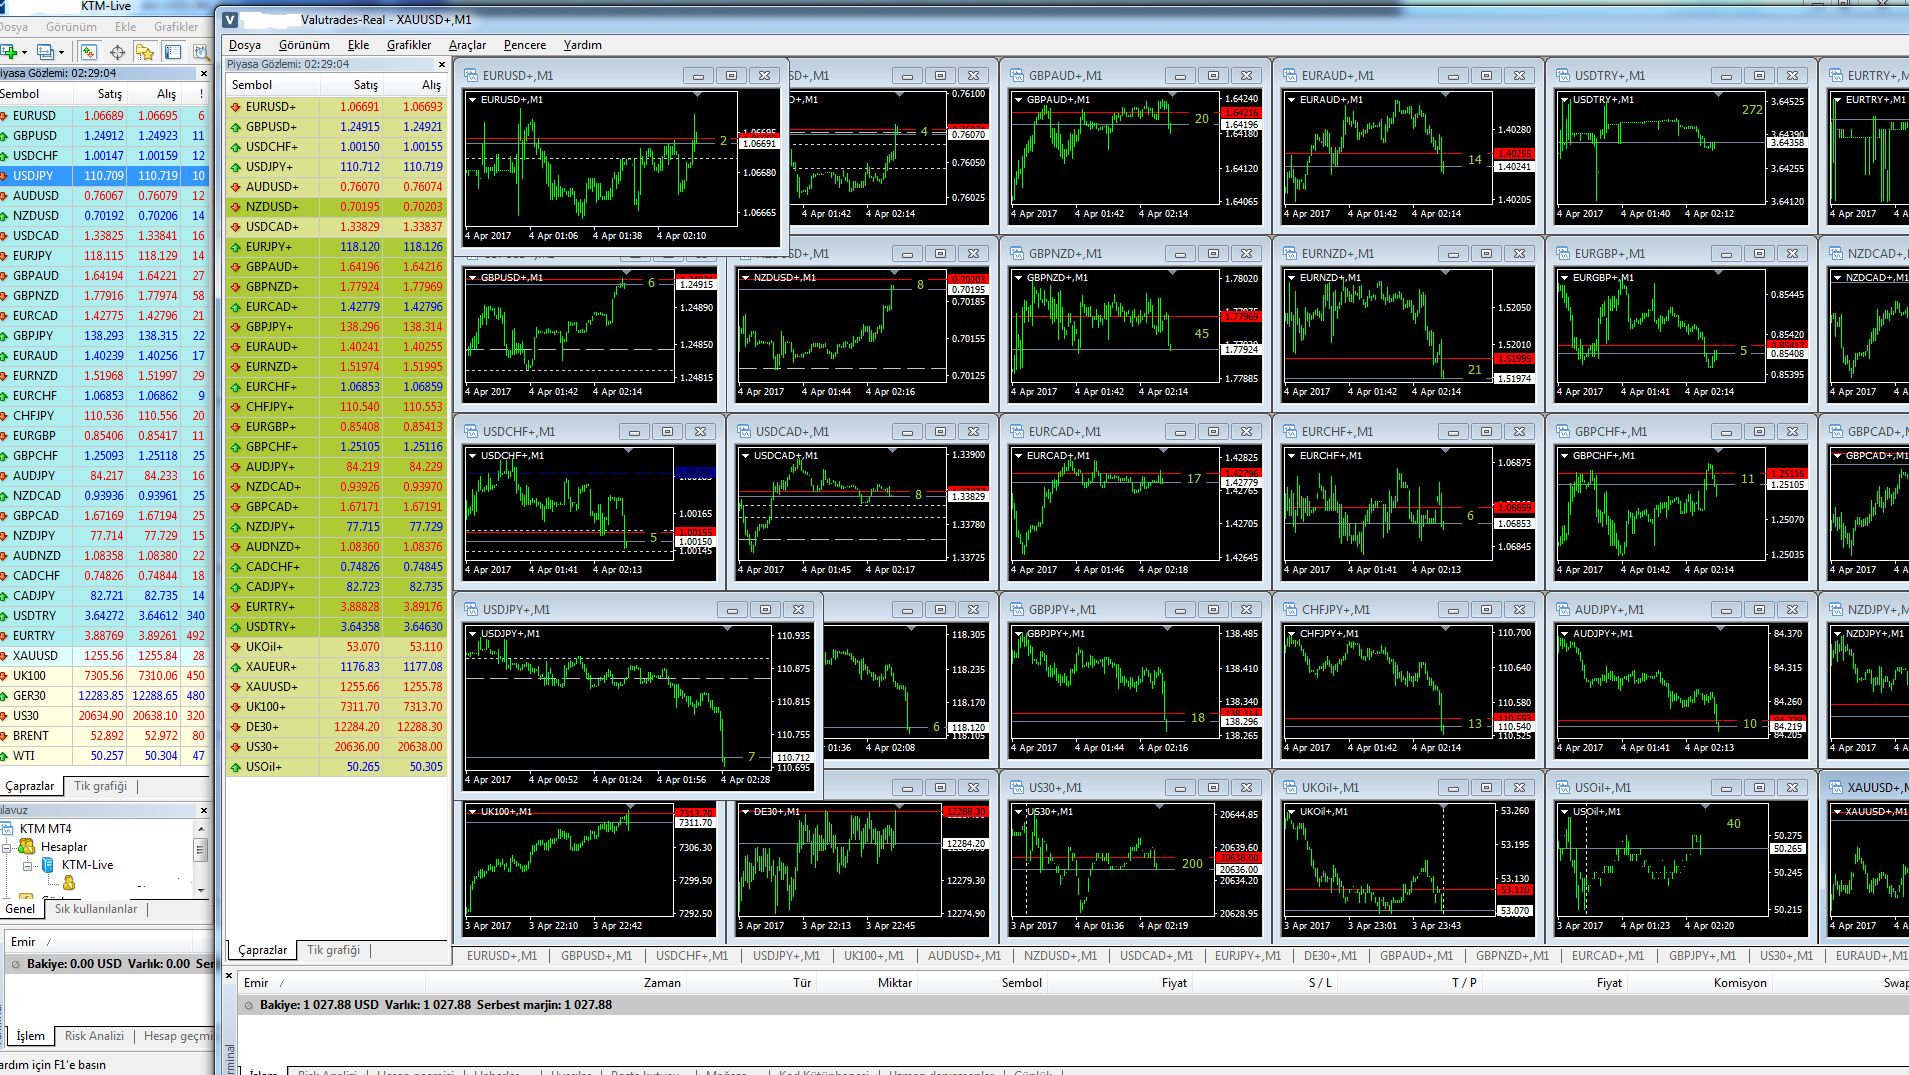Open the Pencere menu
Screen dimensions: 1909x1075
click(x=525, y=45)
